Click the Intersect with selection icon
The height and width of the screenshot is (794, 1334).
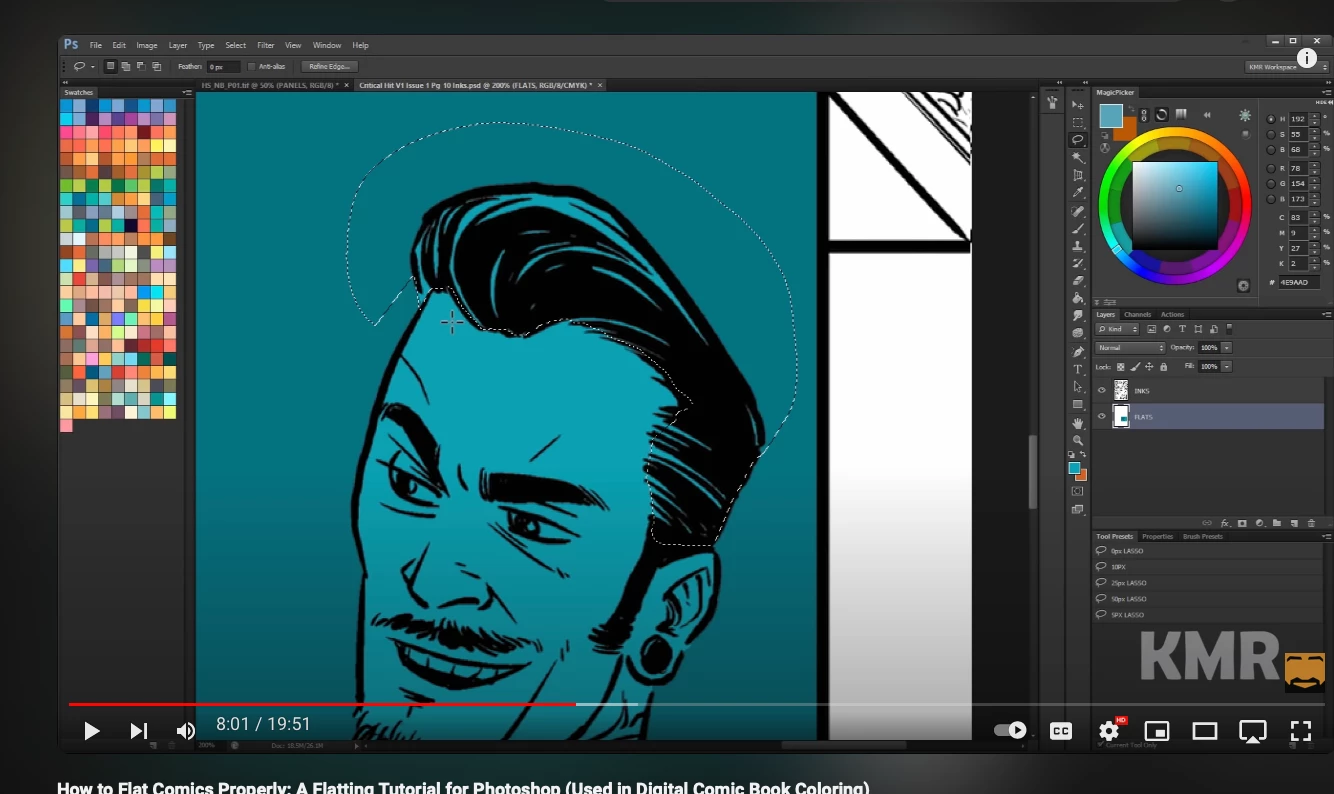point(156,66)
